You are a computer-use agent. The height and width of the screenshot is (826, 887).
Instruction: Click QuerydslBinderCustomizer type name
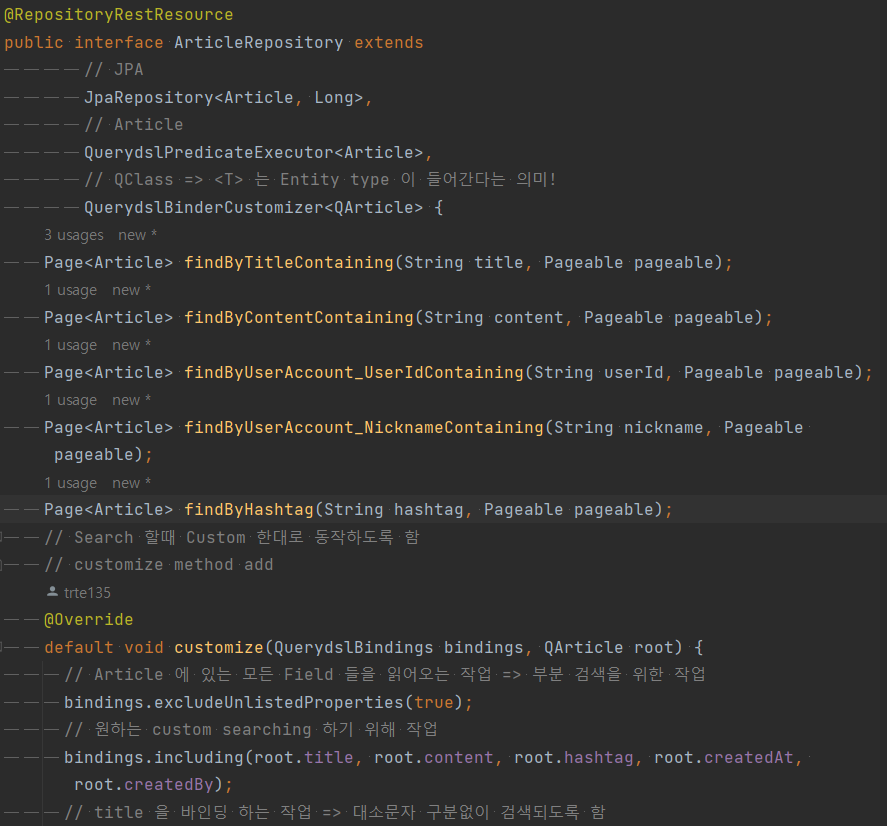204,208
